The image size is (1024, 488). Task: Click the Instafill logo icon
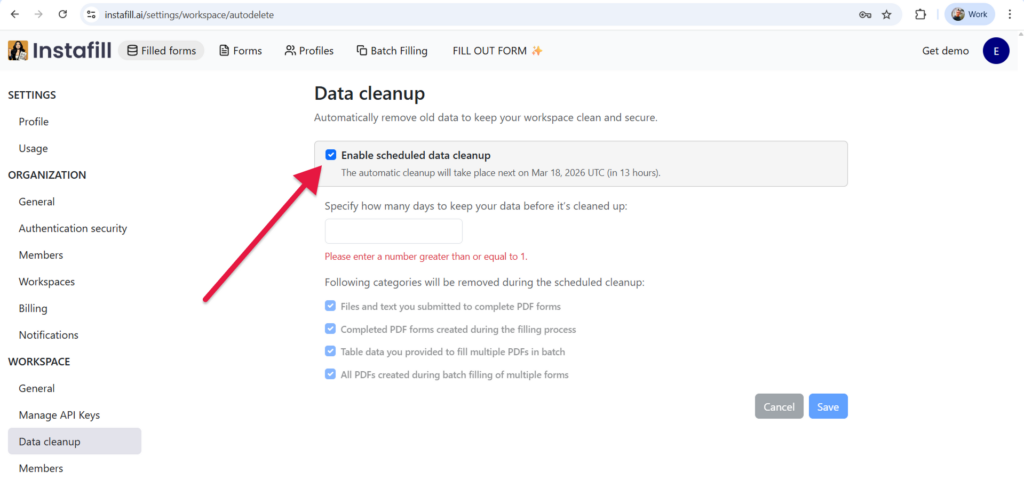pyautogui.click(x=18, y=50)
